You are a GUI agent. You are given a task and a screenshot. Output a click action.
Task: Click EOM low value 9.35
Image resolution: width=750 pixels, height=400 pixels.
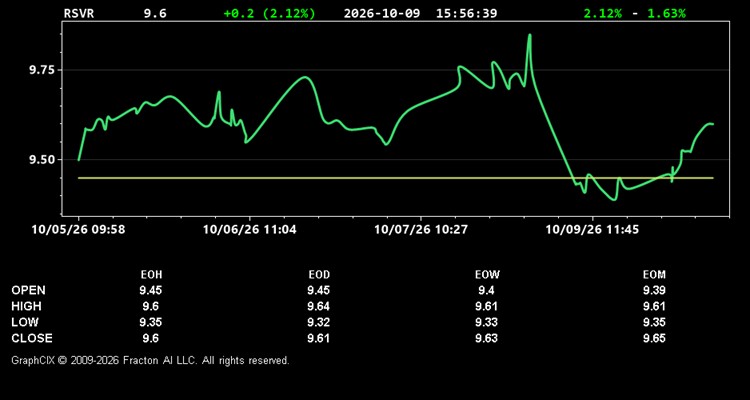point(654,322)
